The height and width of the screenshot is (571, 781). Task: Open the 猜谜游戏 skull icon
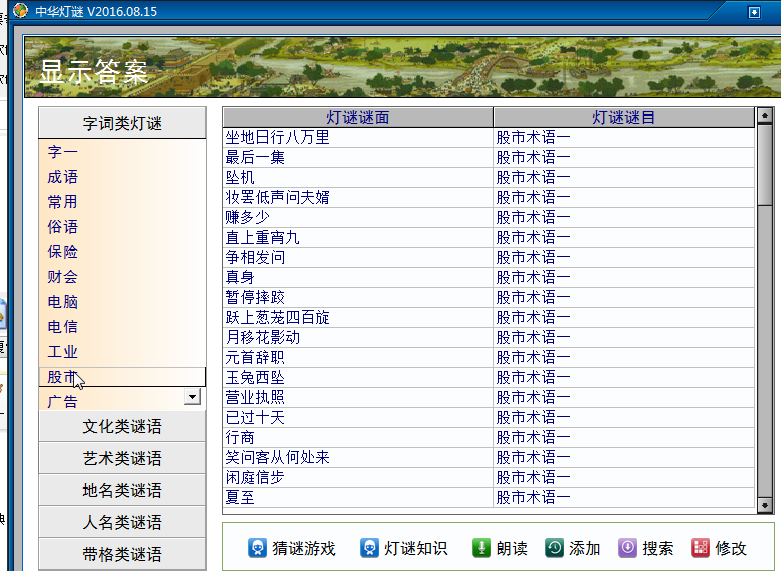pos(257,548)
